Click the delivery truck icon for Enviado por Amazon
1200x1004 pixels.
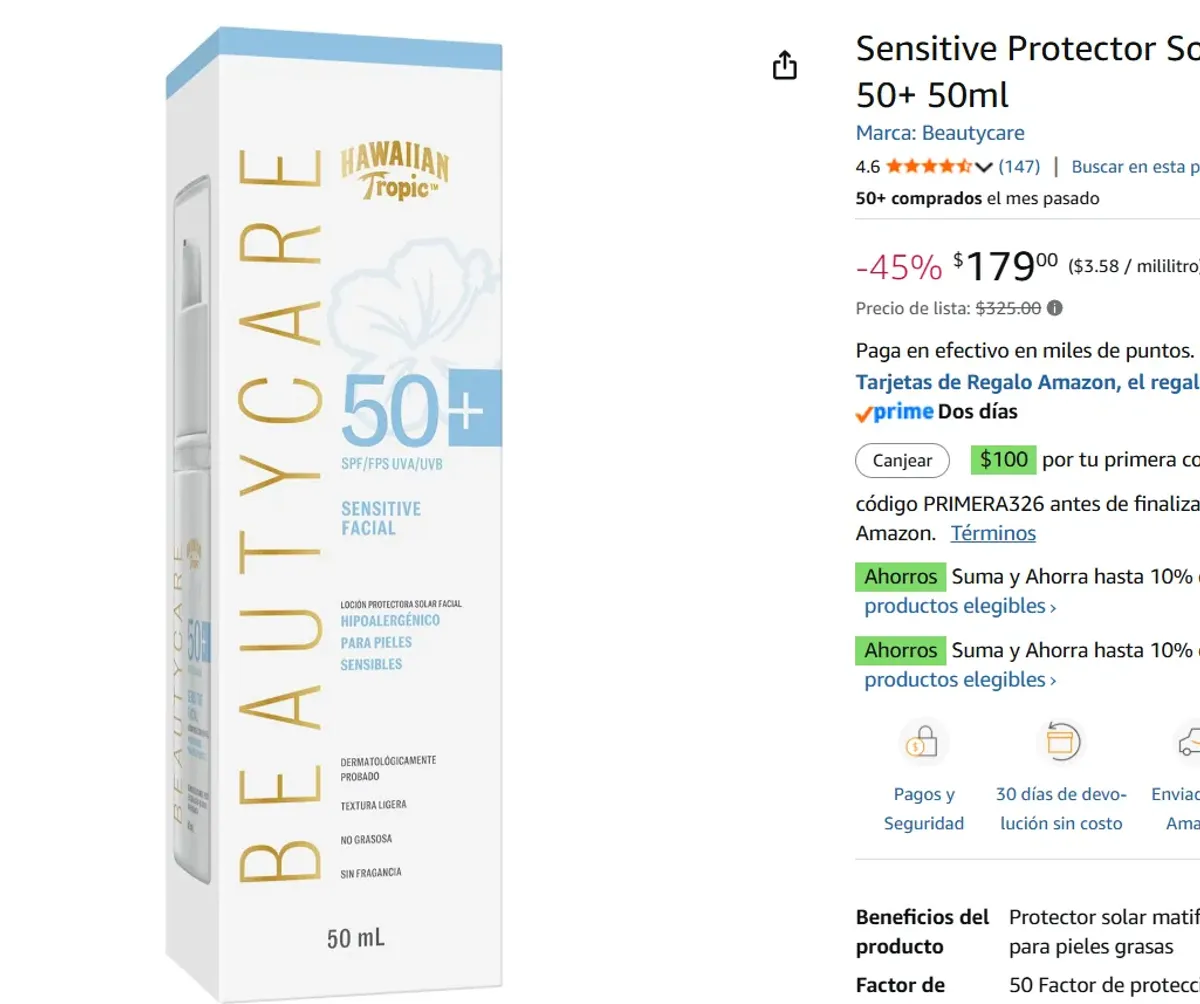(1189, 741)
